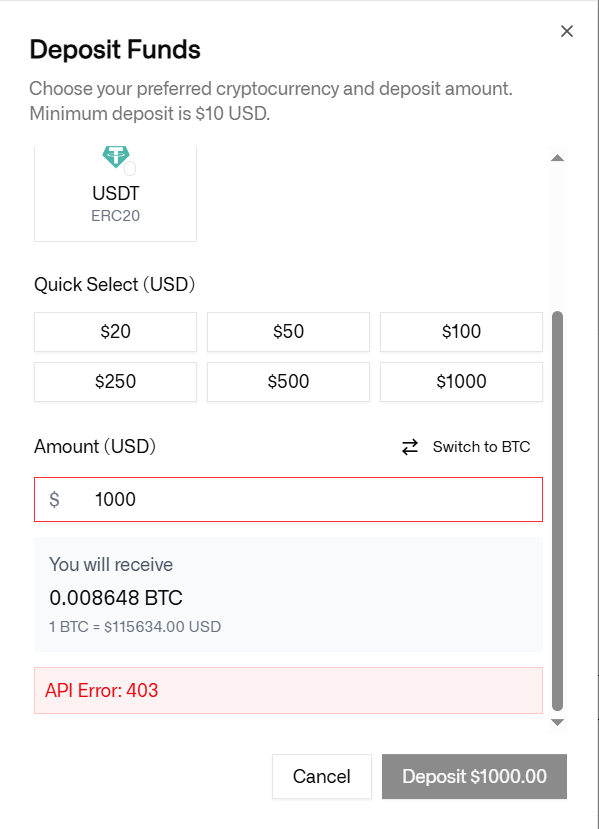
Task: Click the green Tether USDT logo
Action: pyautogui.click(x=116, y=157)
